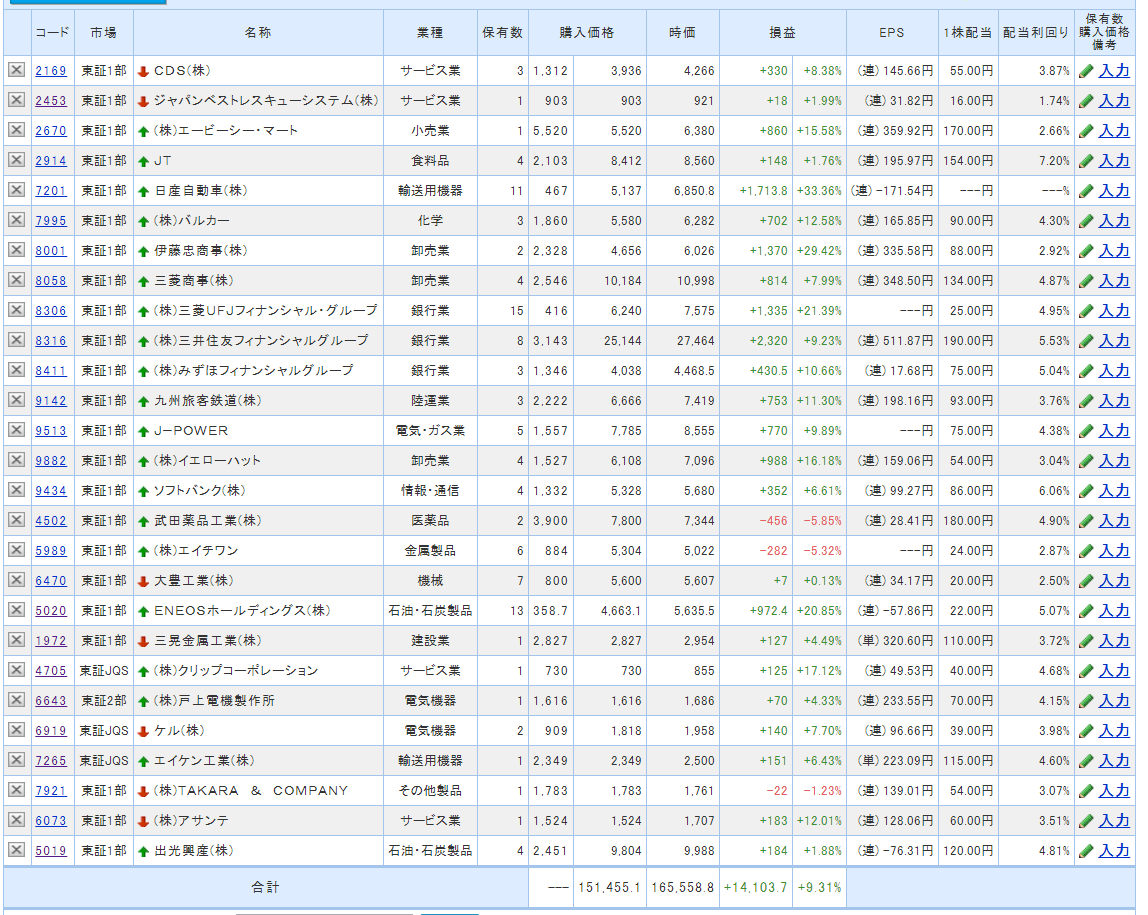Click the X icon for 日産自動車(株)
This screenshot has width=1148, height=915.
[16, 190]
